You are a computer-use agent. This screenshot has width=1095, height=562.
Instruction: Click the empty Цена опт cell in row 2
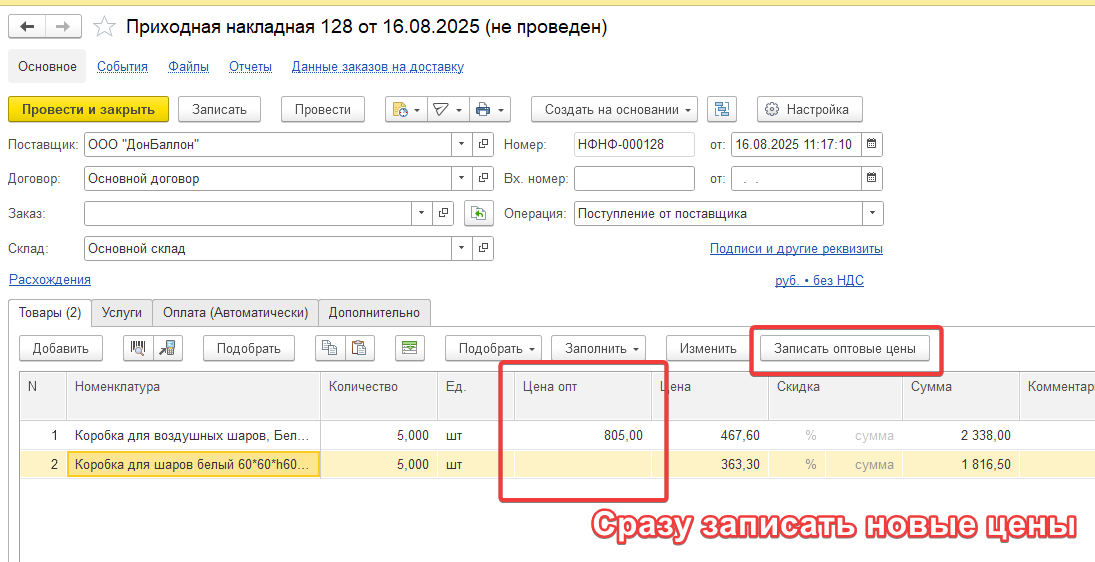point(582,464)
